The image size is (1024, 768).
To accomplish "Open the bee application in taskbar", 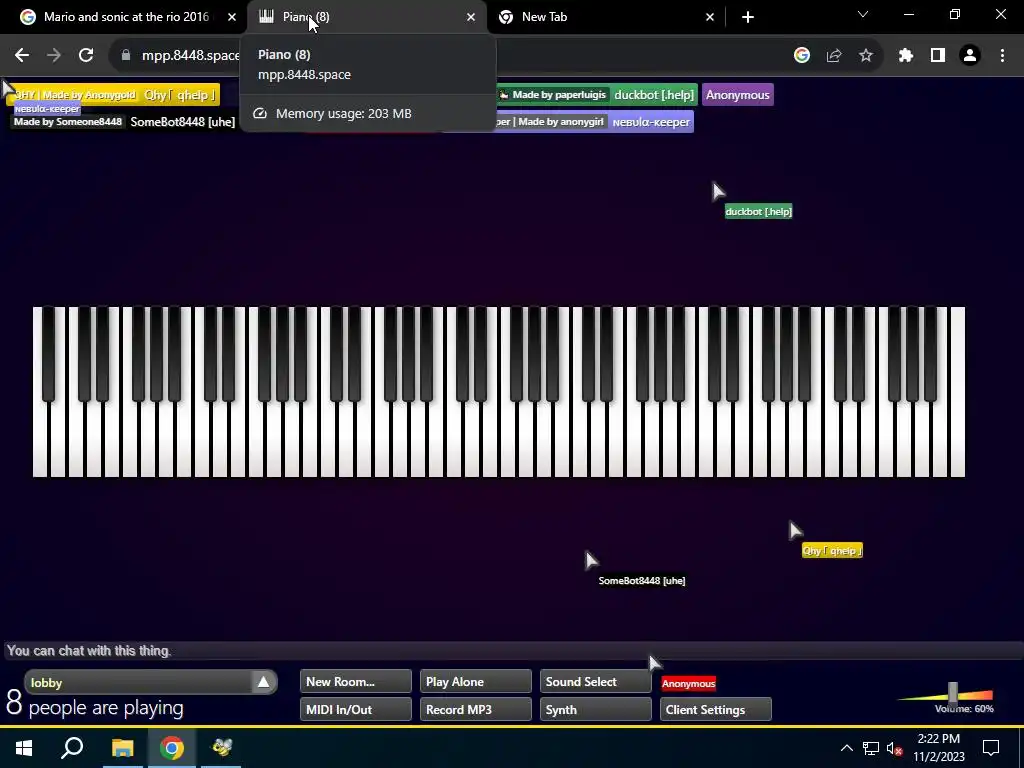I will (221, 748).
